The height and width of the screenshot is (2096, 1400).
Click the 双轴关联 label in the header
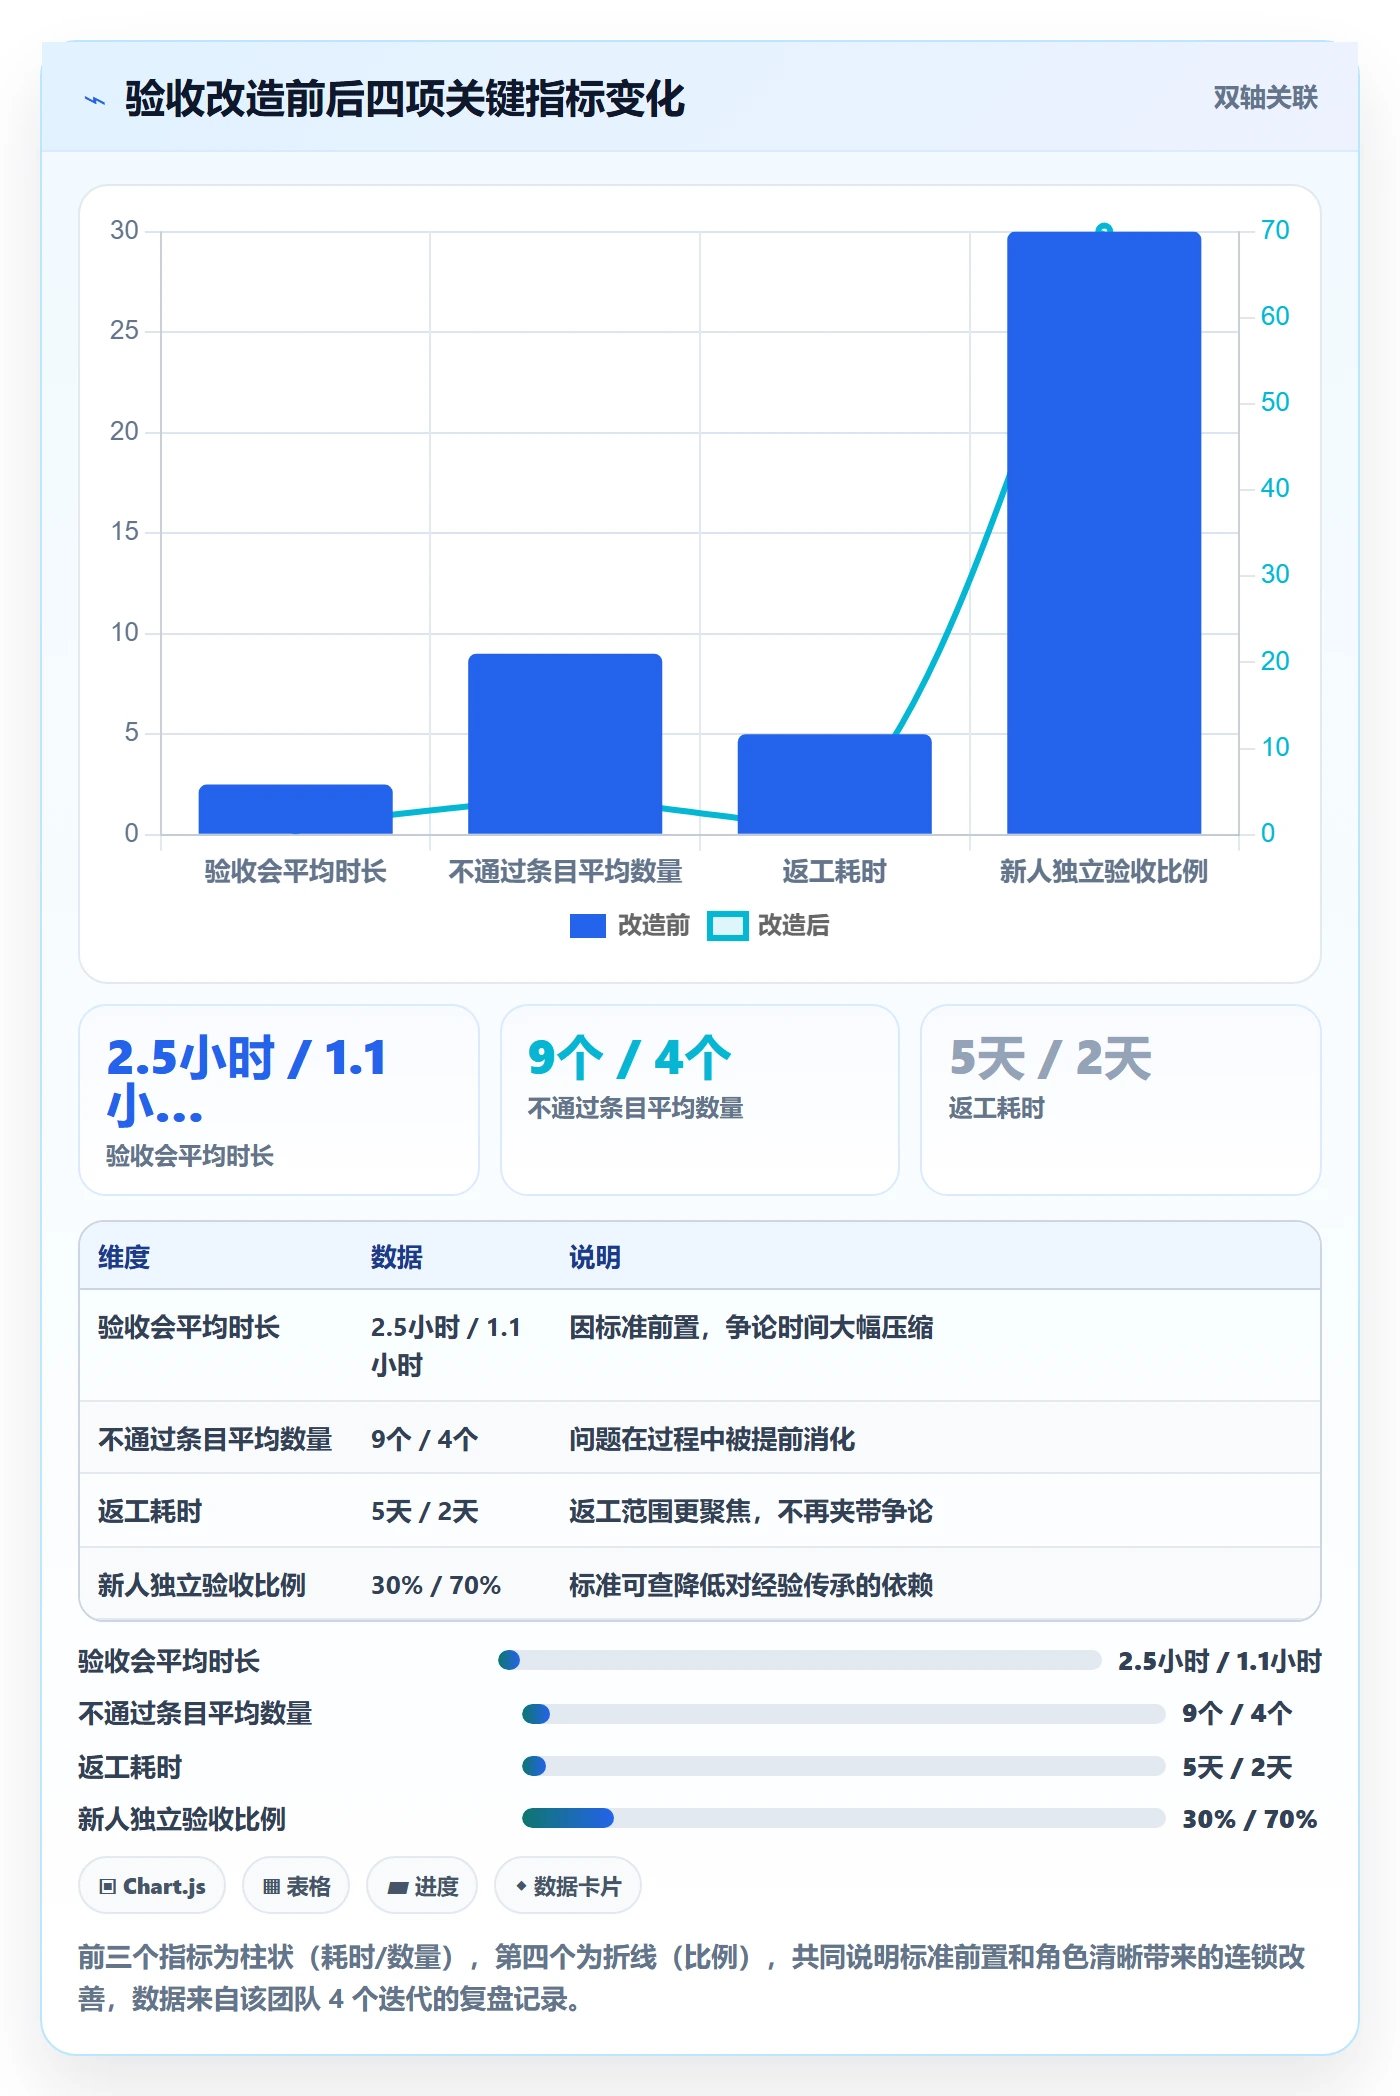1265,98
